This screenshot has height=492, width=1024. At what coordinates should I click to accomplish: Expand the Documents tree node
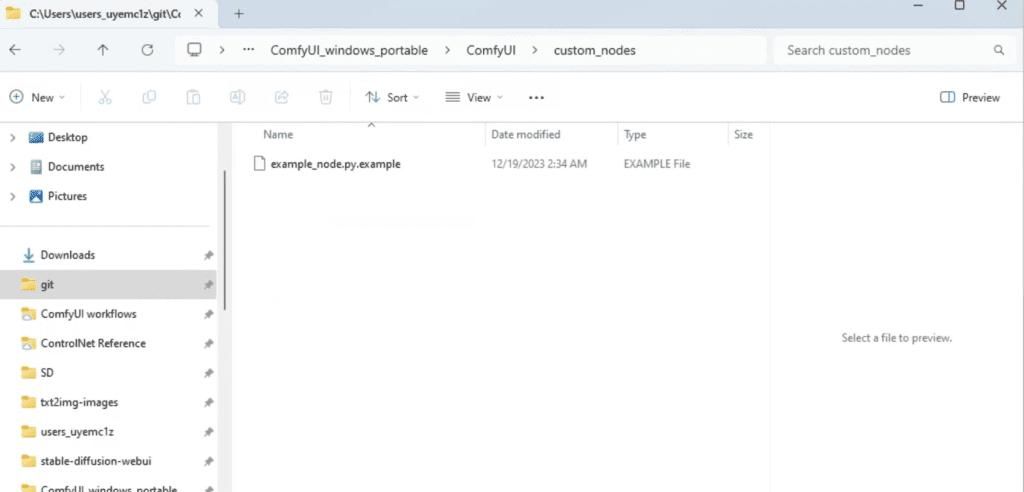pyautogui.click(x=12, y=167)
